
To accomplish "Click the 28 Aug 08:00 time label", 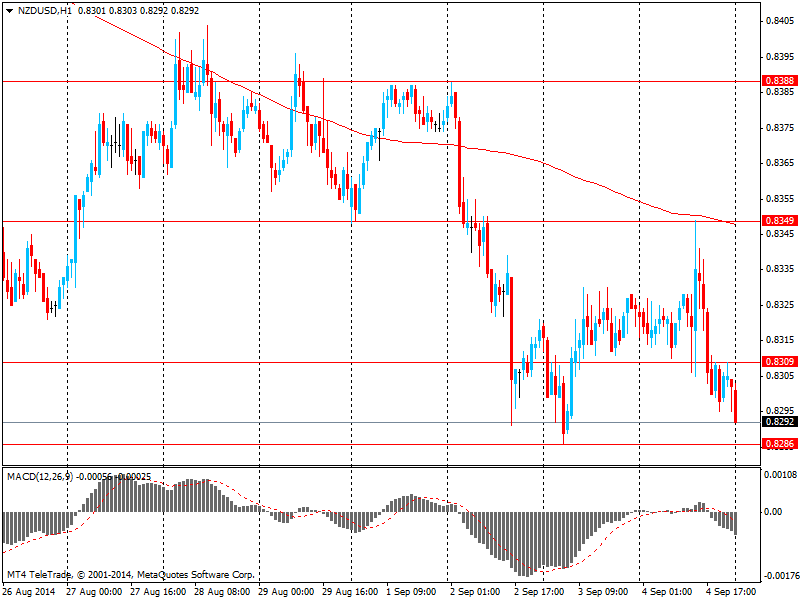I will pyautogui.click(x=222, y=592).
